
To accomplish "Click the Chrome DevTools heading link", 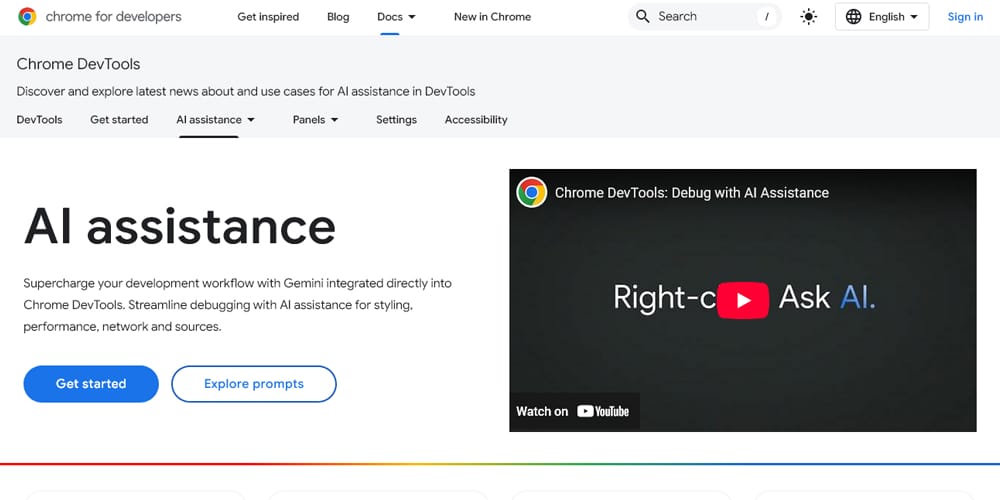I will coord(78,64).
